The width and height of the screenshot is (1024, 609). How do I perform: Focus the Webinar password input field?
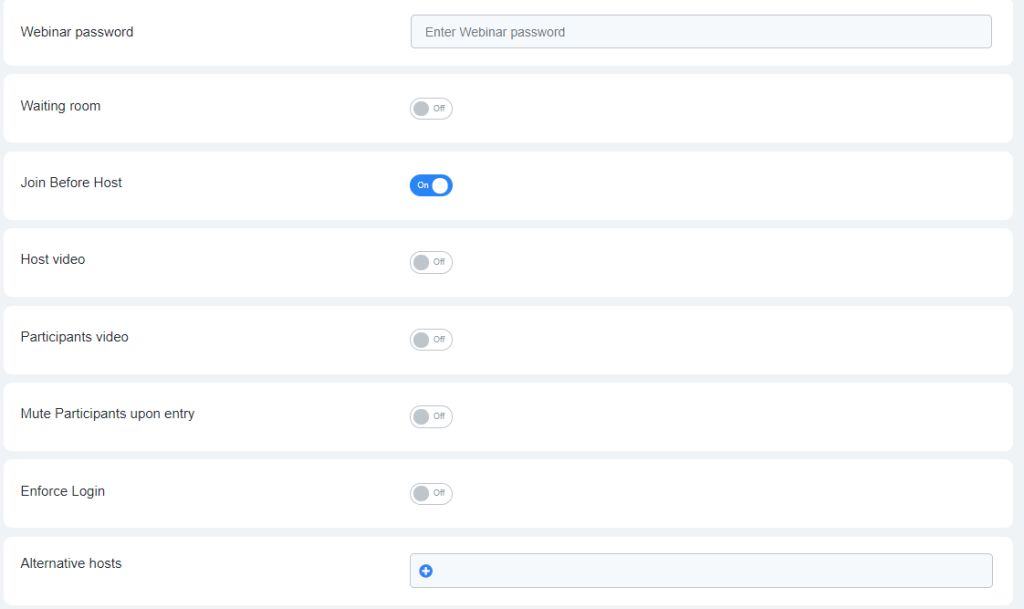click(x=700, y=32)
